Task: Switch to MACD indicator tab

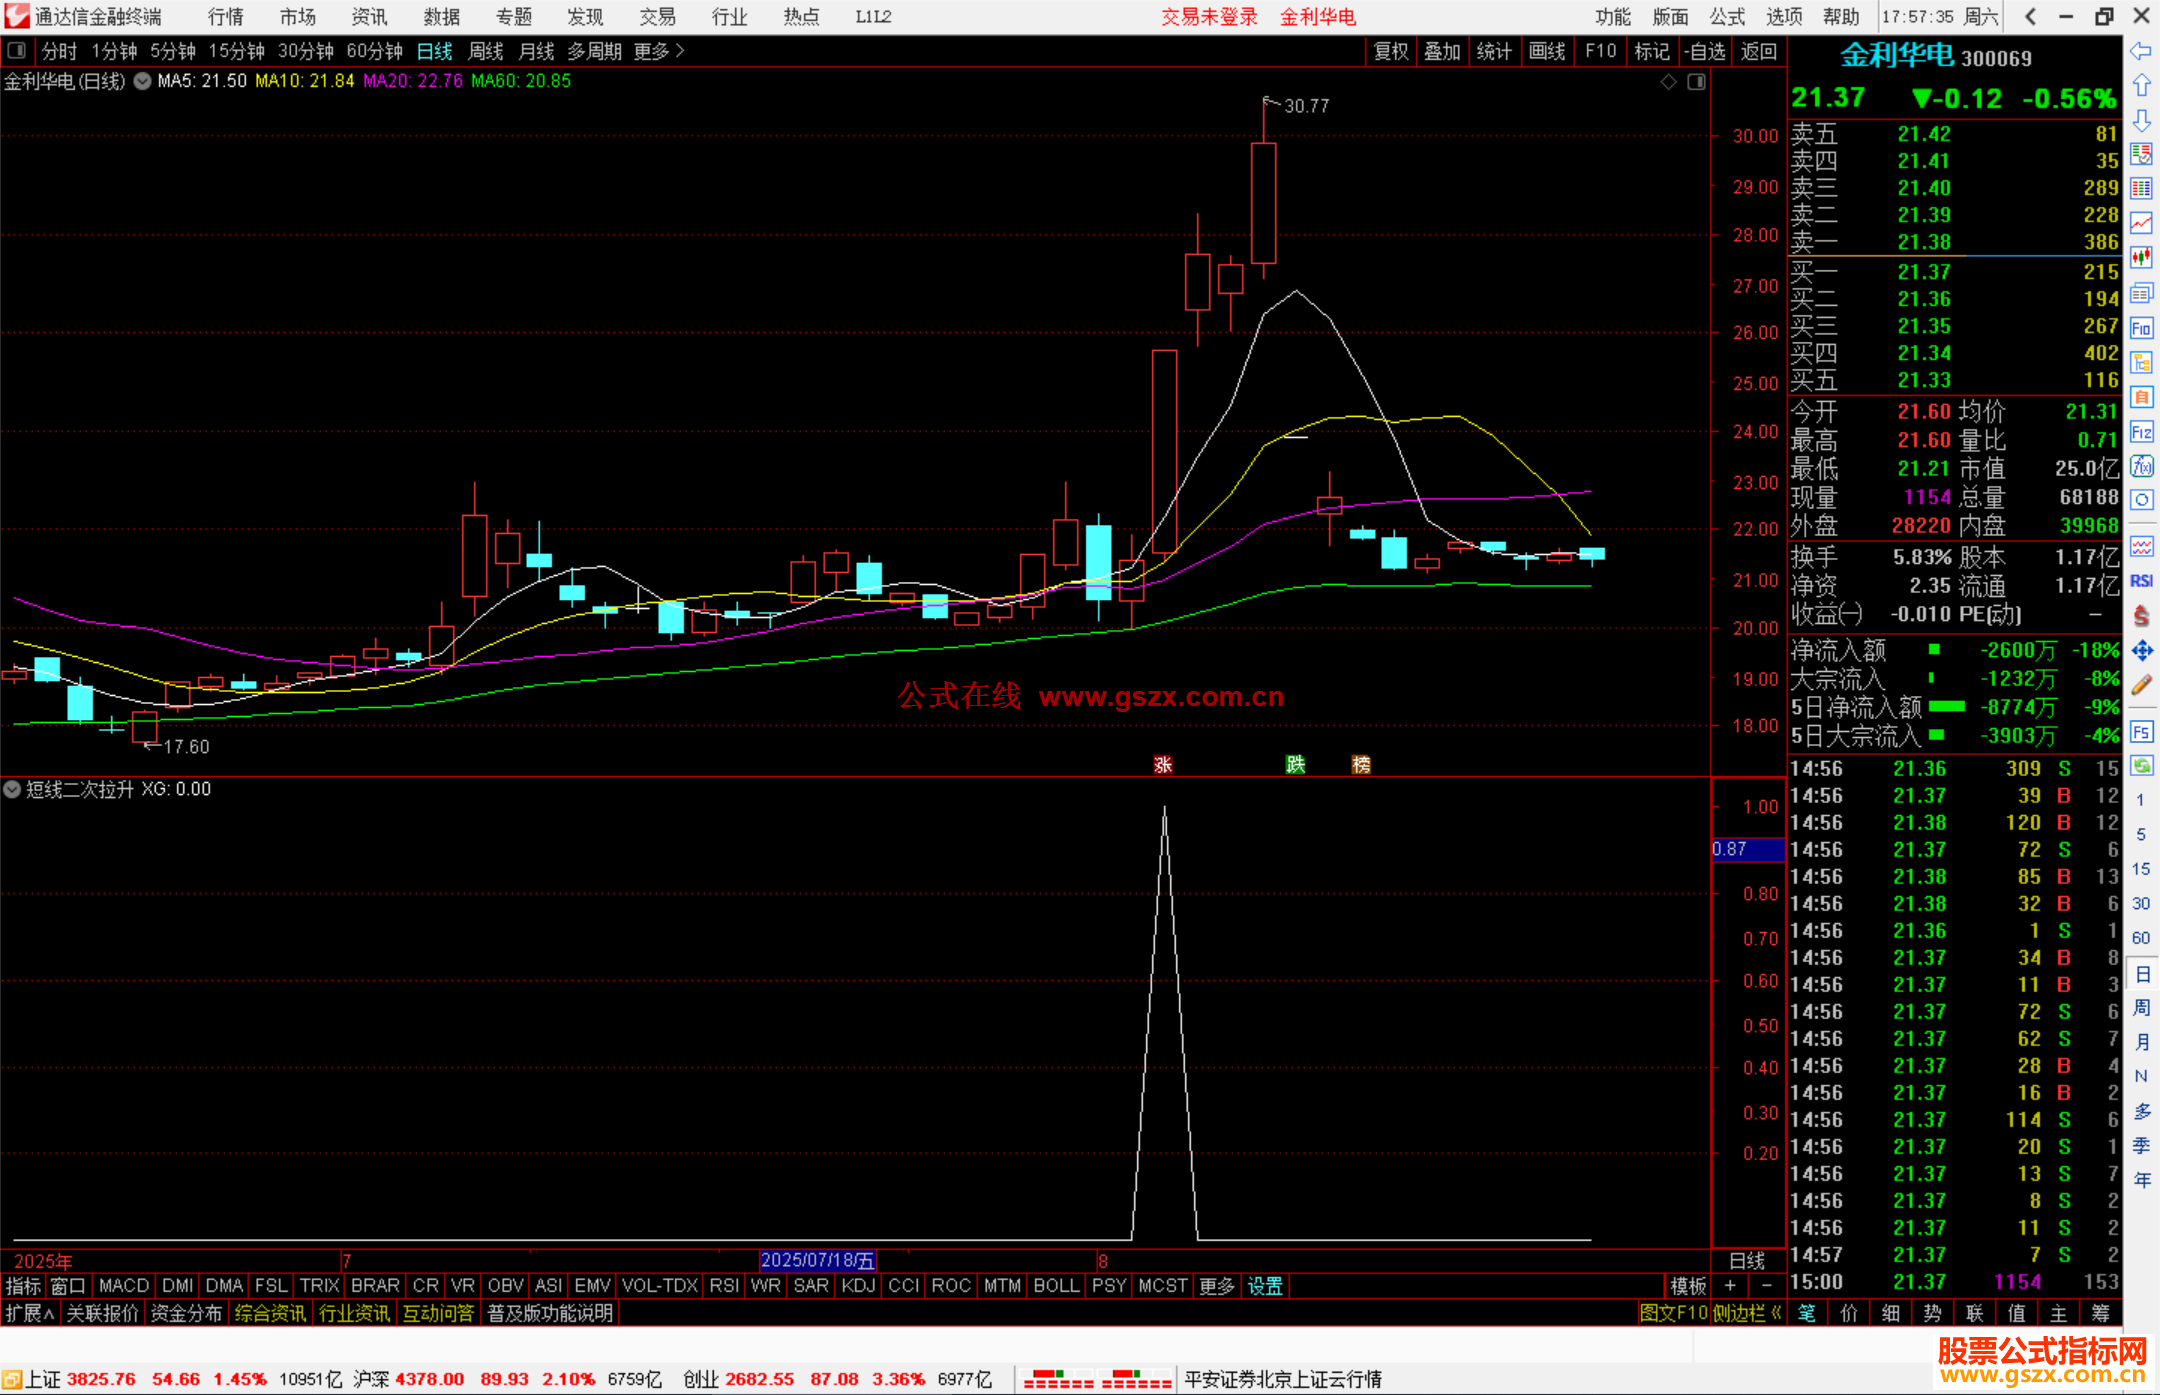Action: [124, 1286]
